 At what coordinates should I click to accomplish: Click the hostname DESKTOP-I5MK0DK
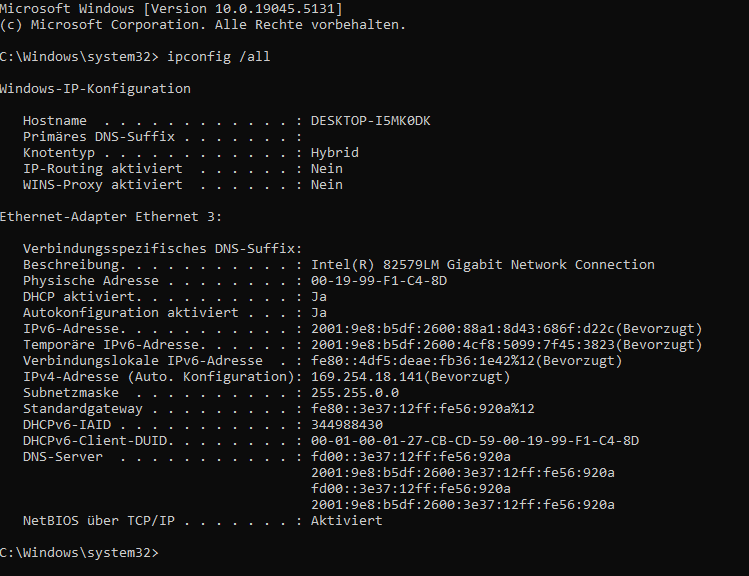pyautogui.click(x=371, y=121)
